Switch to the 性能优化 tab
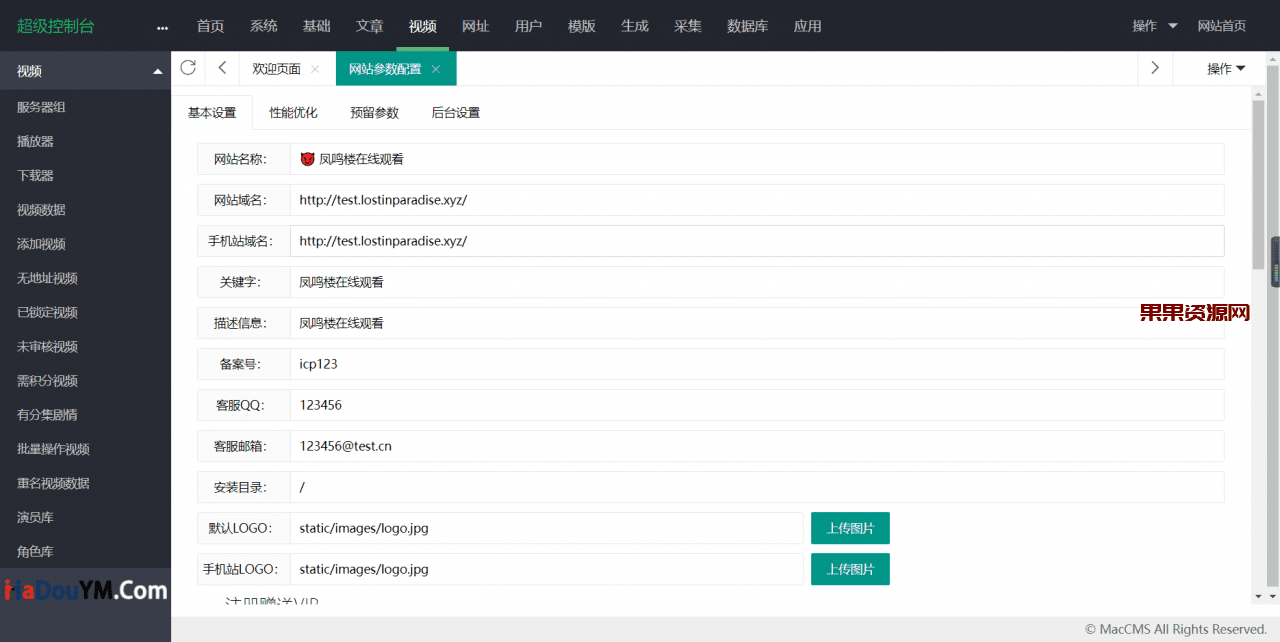This screenshot has height=642, width=1280. (x=293, y=112)
